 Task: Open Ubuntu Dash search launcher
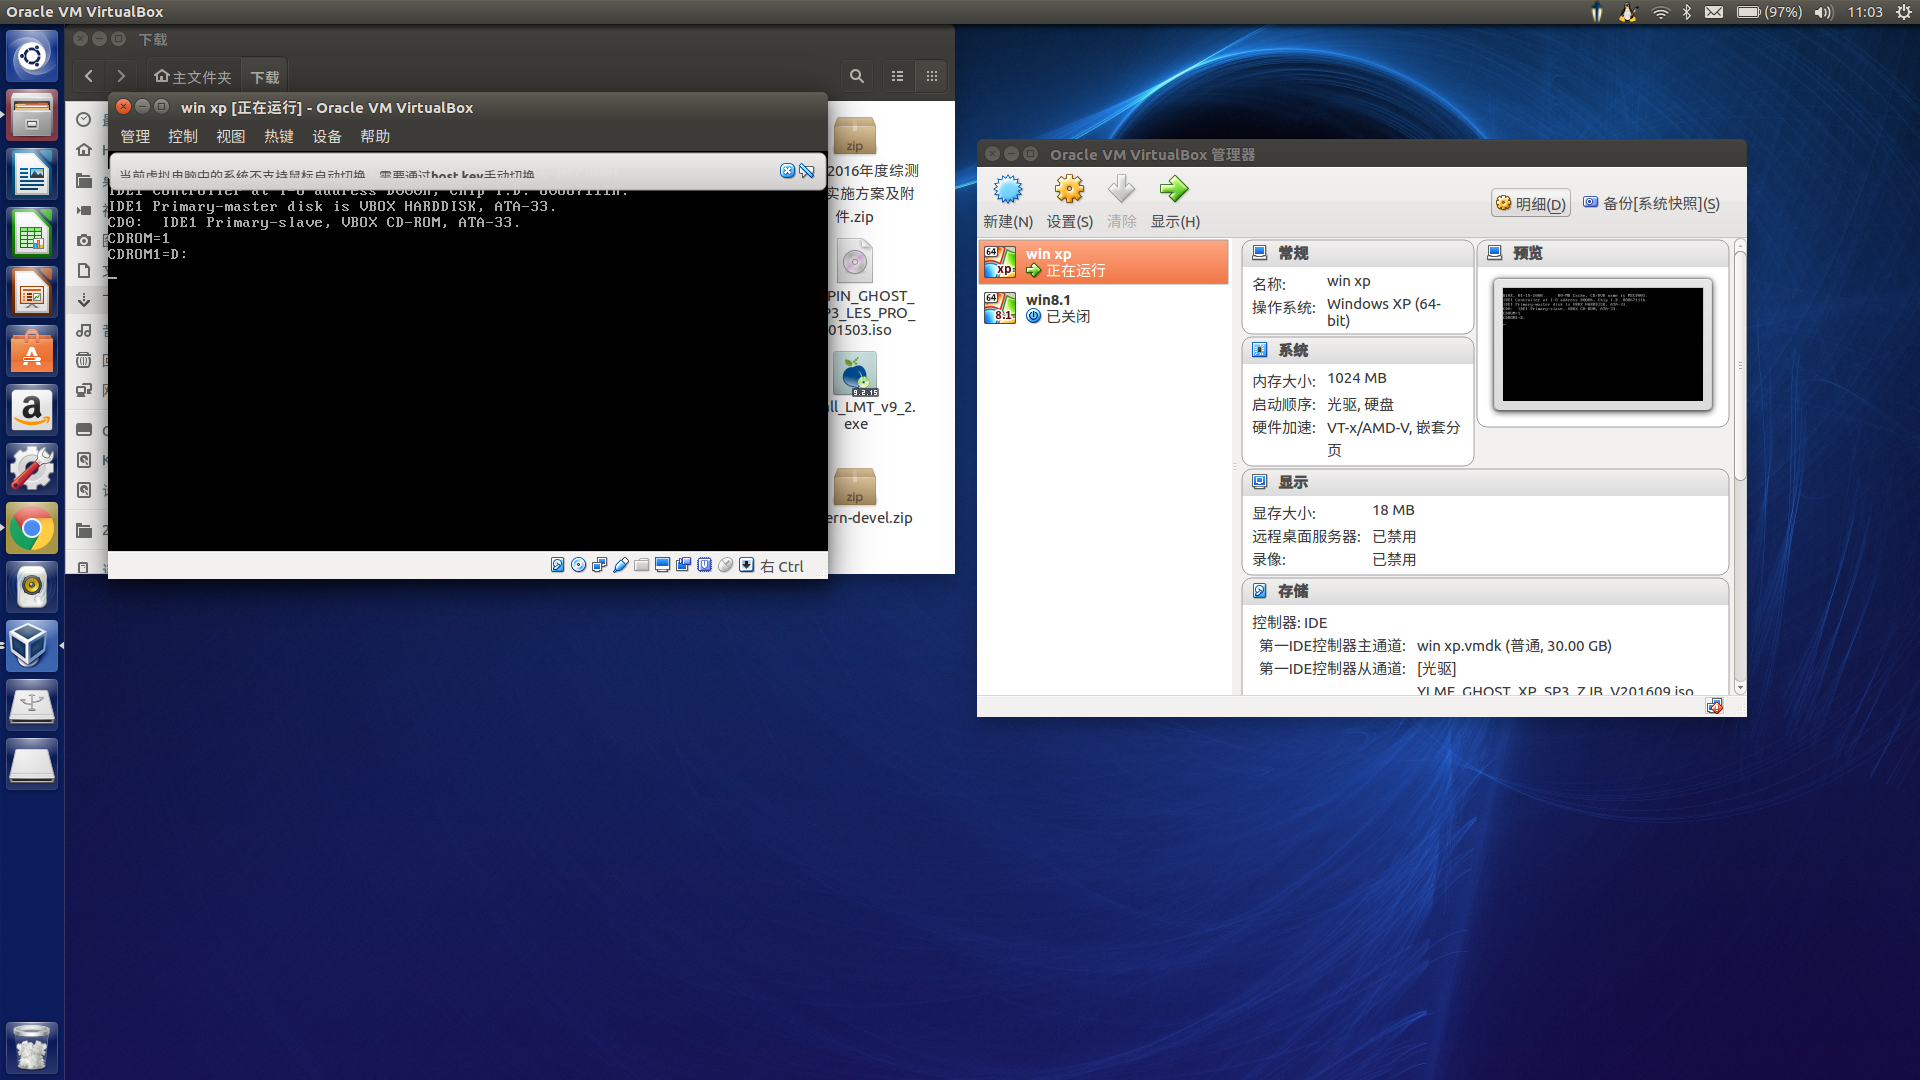pos(32,56)
